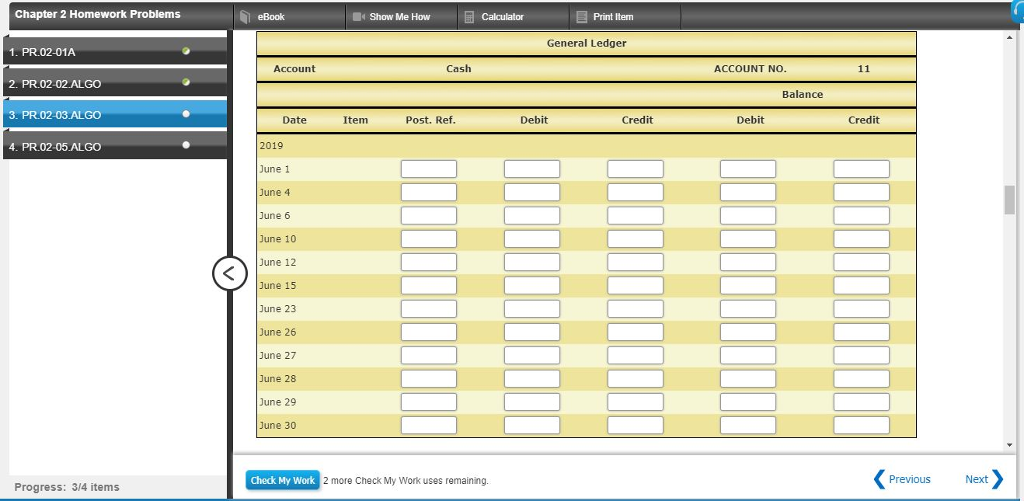Go to Next item link
This screenshot has height=501, width=1024.
point(984,479)
